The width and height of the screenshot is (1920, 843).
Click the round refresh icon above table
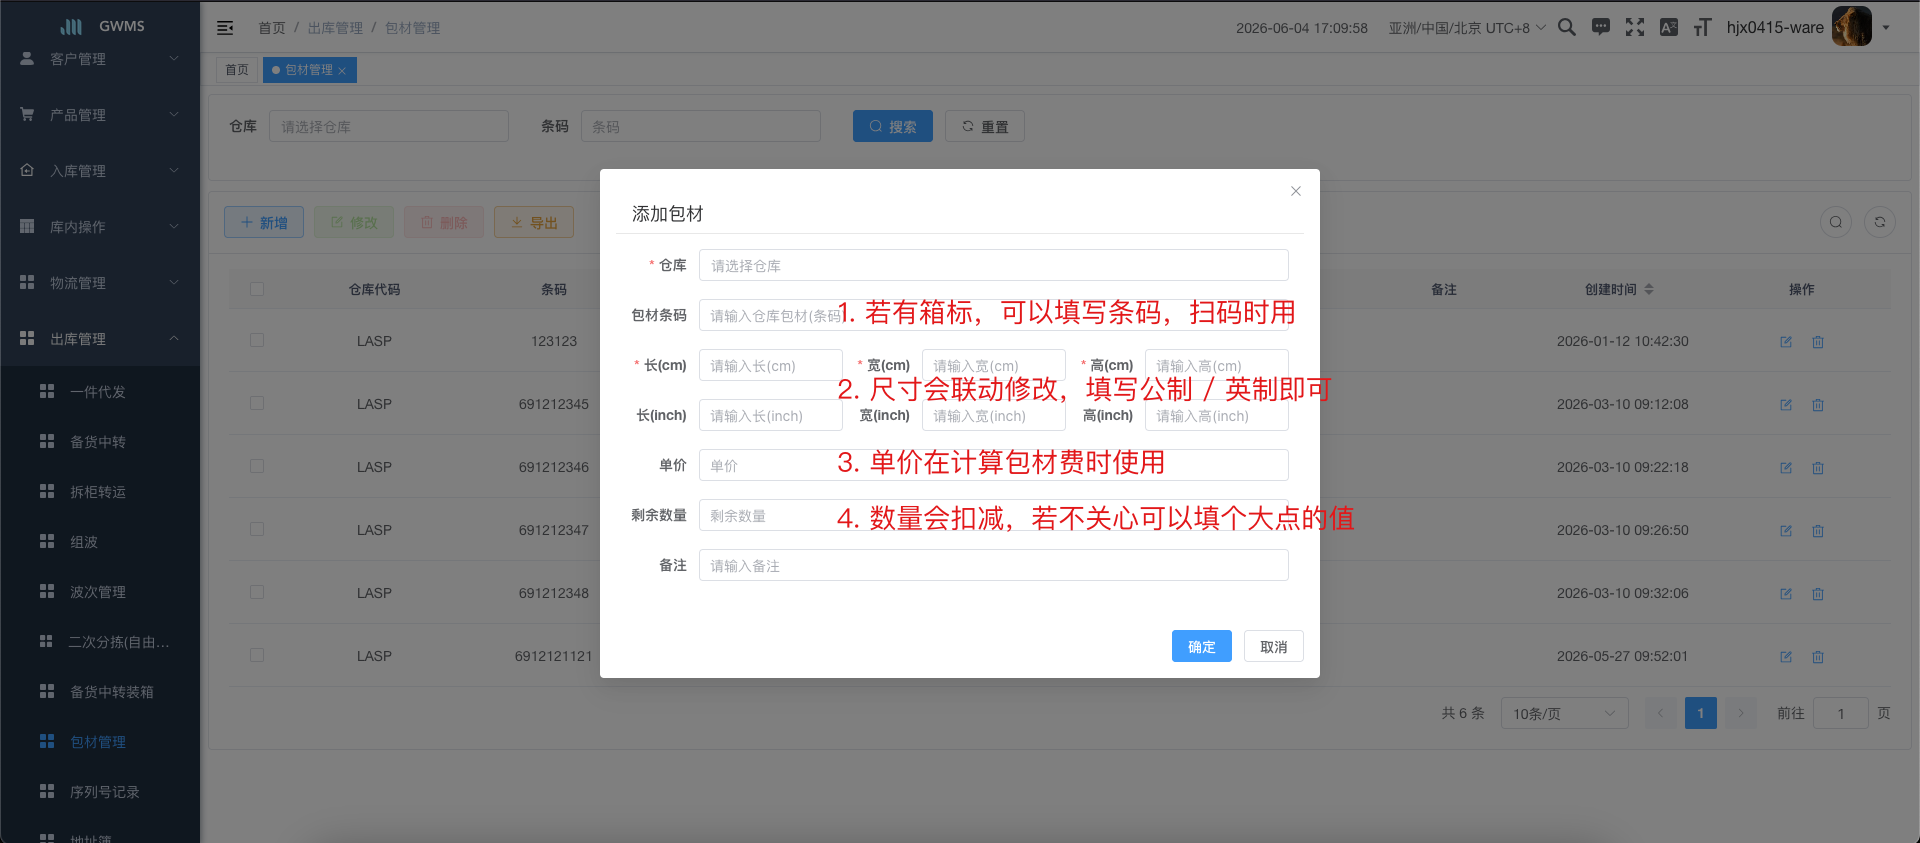click(x=1880, y=222)
